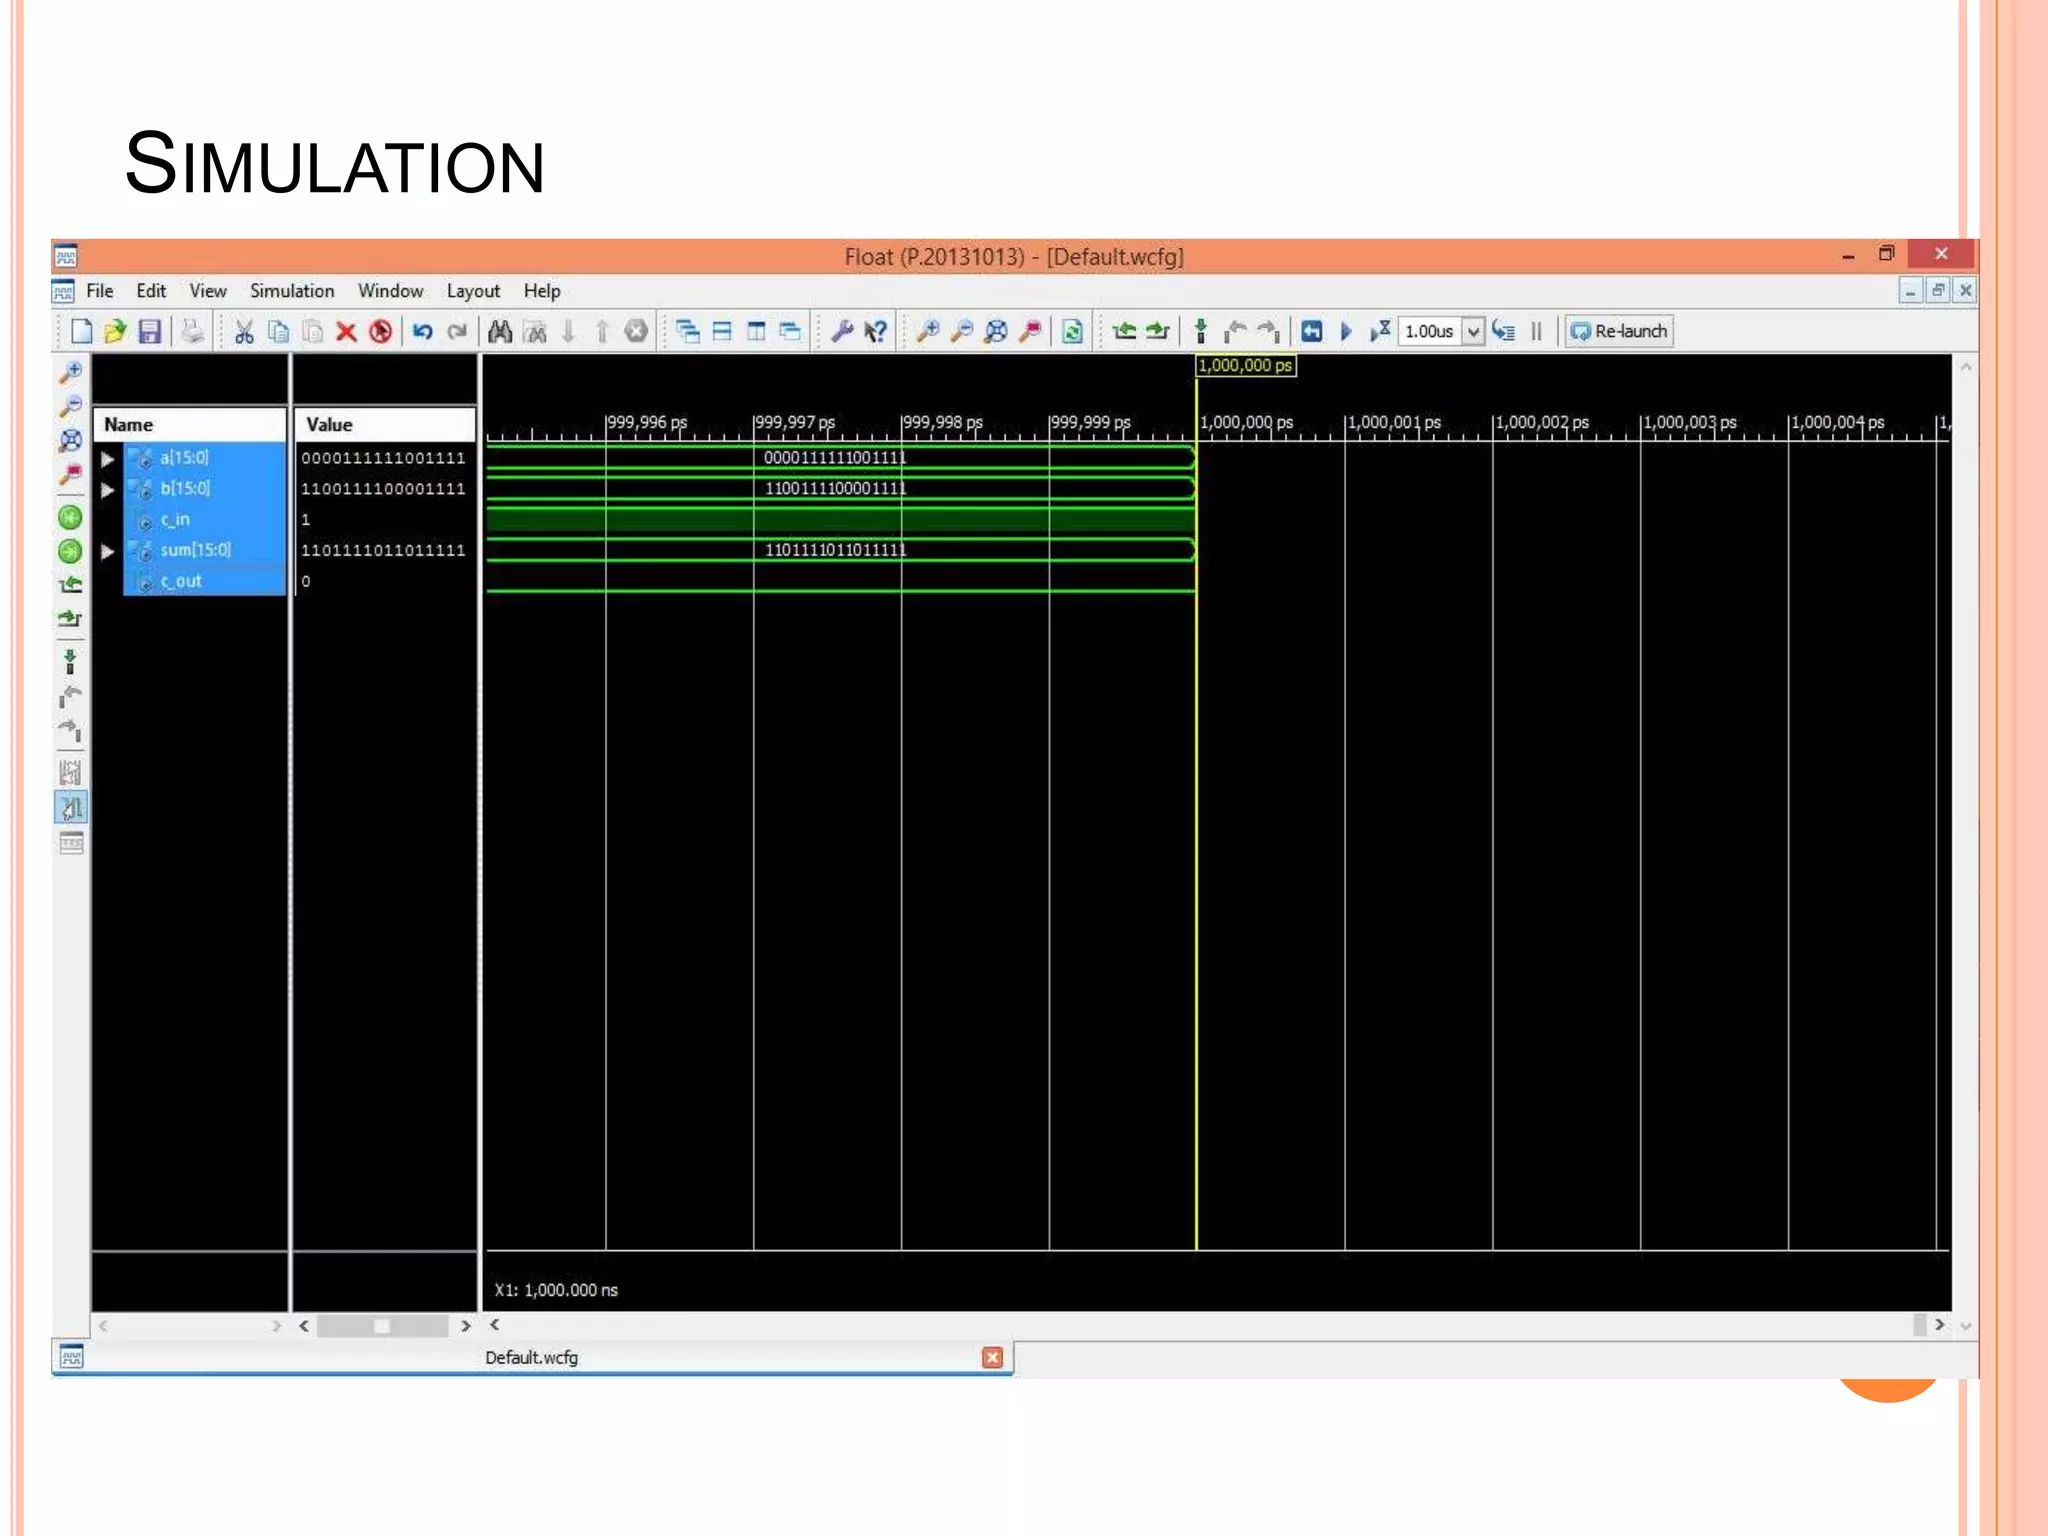Click the Add Marker toolbar icon
This screenshot has width=2048, height=1536.
1201,331
